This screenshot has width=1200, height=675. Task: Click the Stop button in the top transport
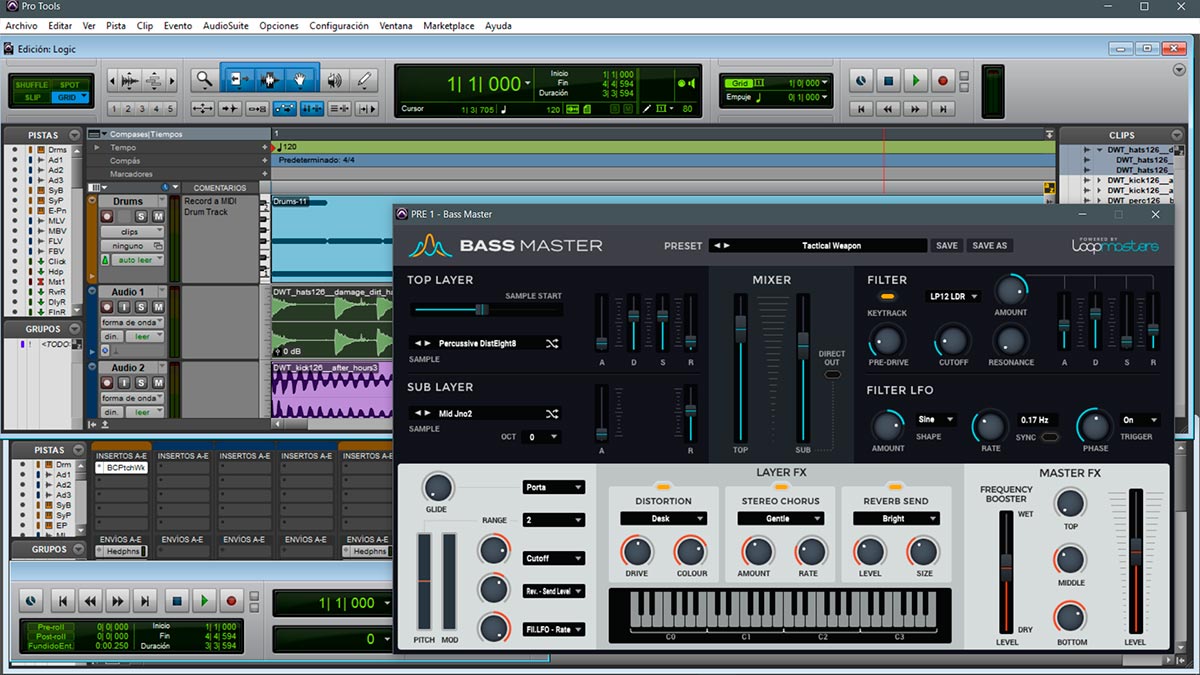[888, 80]
